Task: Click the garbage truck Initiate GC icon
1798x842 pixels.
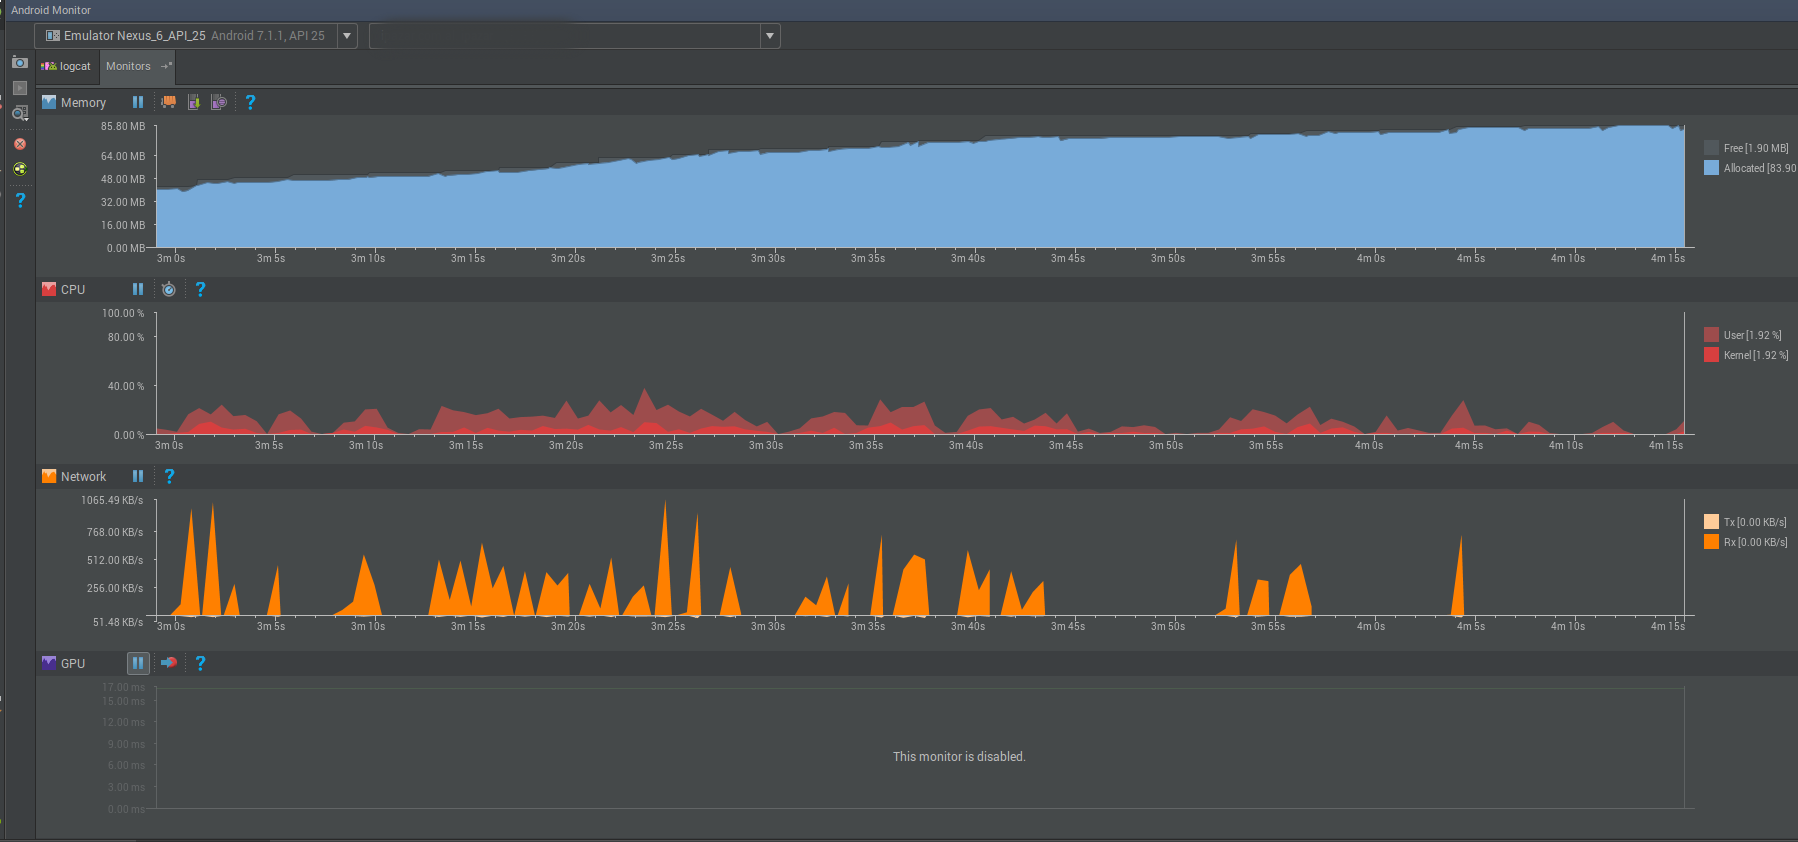Action: point(169,102)
